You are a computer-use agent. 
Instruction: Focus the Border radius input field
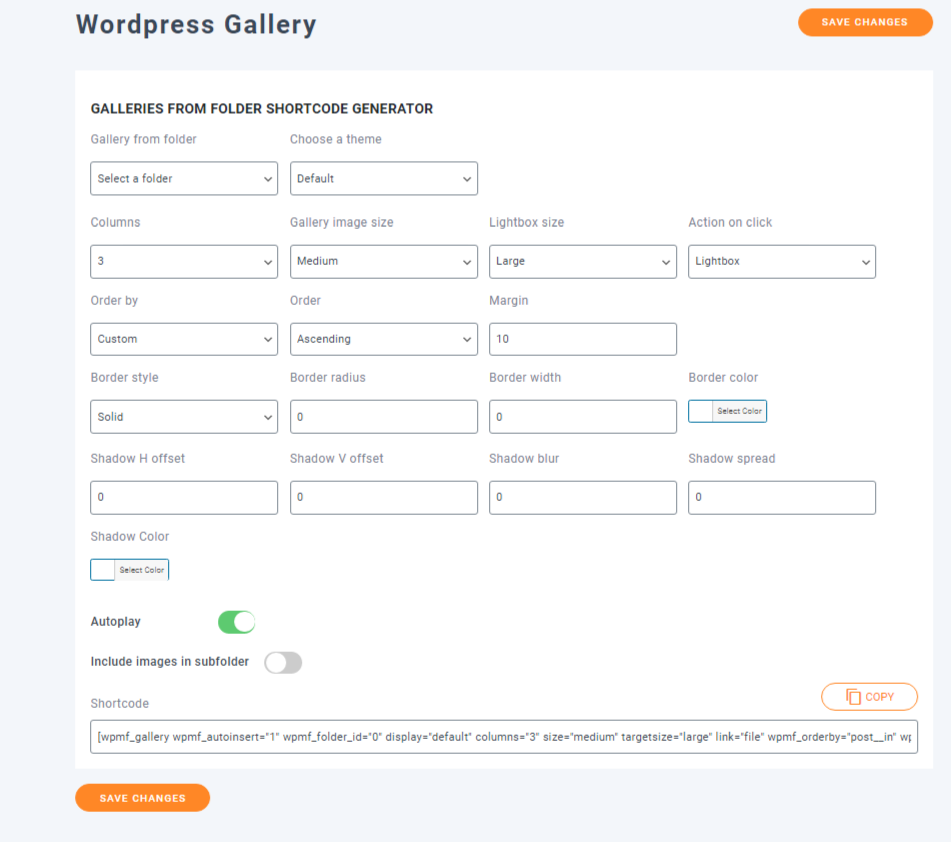coord(383,417)
